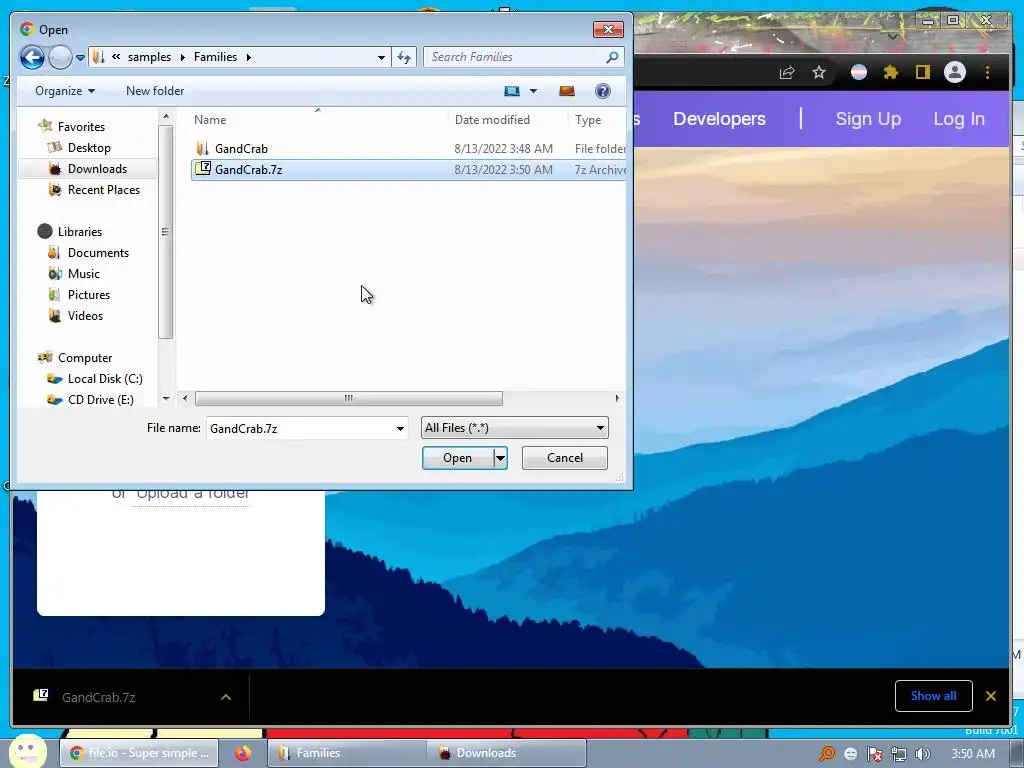This screenshot has height=768, width=1024.
Task: Expand the address bar path dropdown
Action: click(381, 57)
